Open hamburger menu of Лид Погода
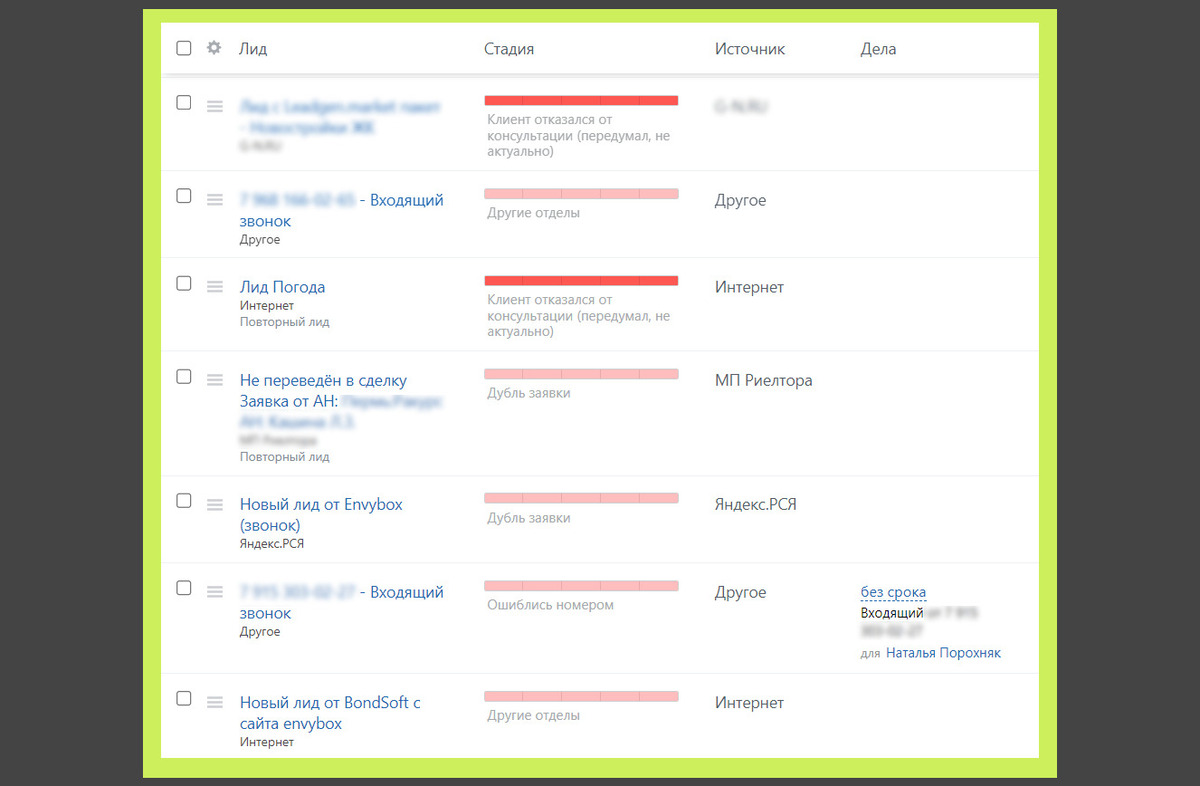This screenshot has height=786, width=1200. point(214,287)
